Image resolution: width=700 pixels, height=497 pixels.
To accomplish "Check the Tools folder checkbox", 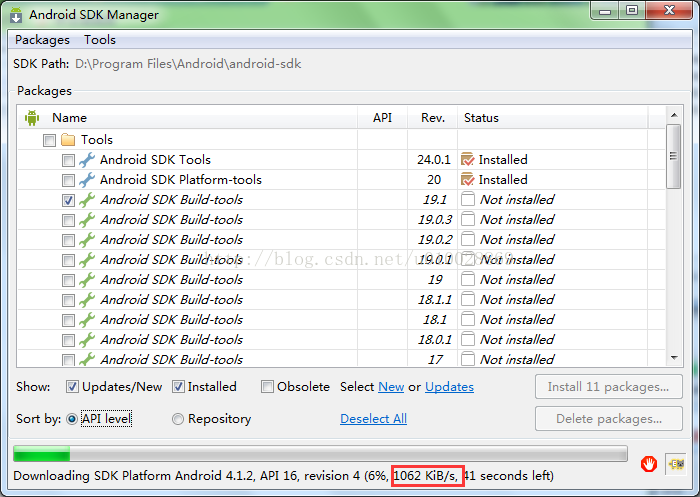I will (49, 140).
